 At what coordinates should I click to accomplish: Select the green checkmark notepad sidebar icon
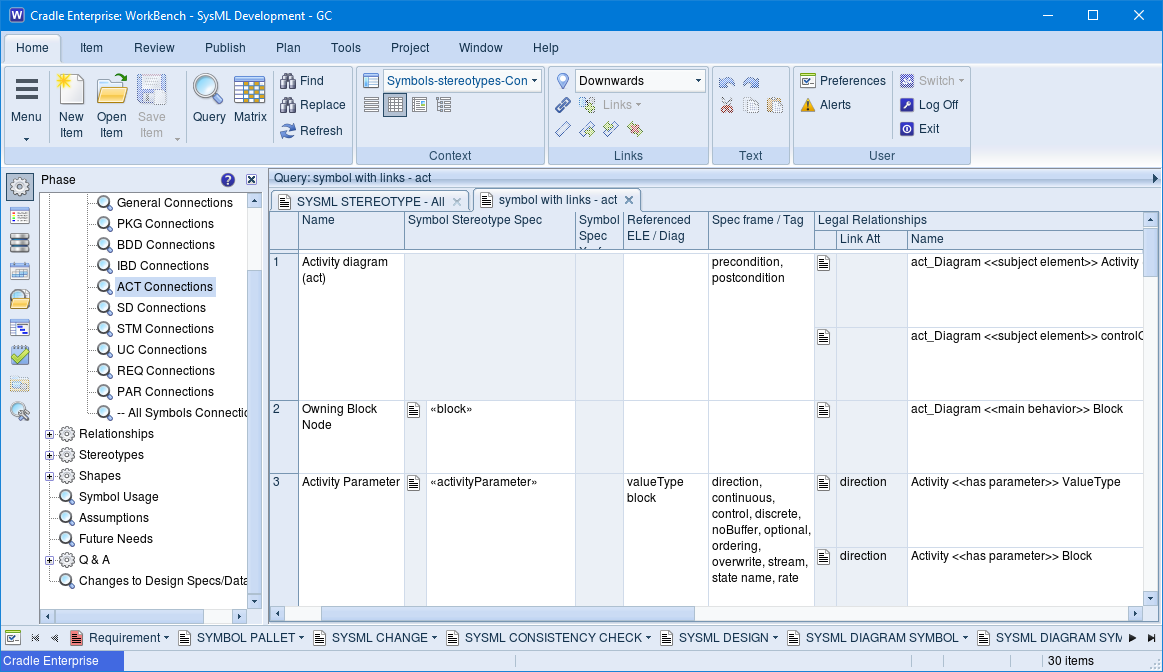(x=20, y=355)
